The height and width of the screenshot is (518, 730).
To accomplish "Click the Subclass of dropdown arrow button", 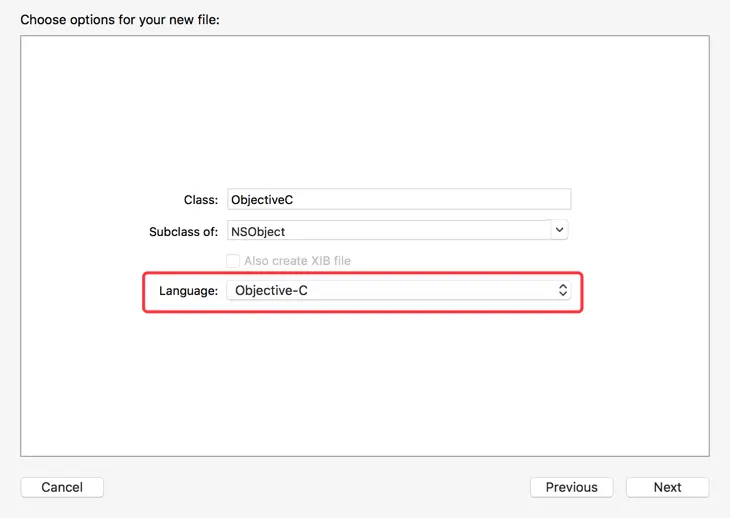I will tap(560, 230).
